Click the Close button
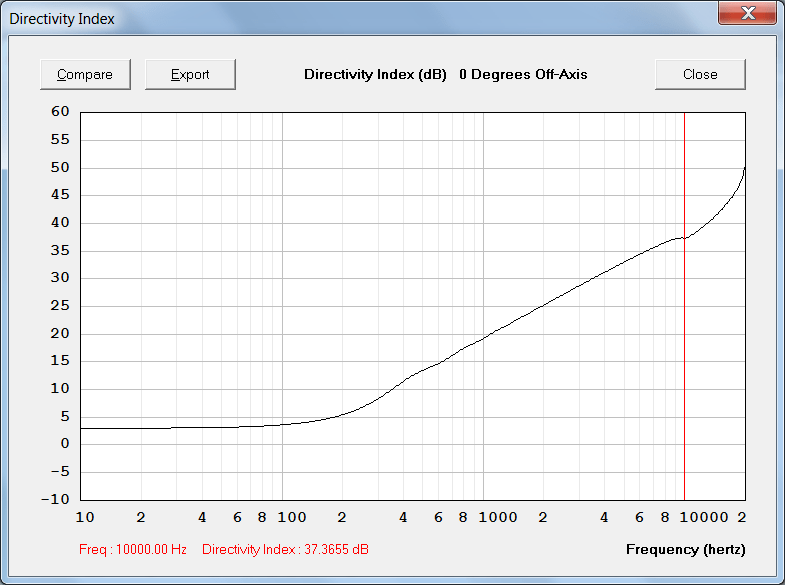Viewport: 785px width, 585px height. pos(700,75)
